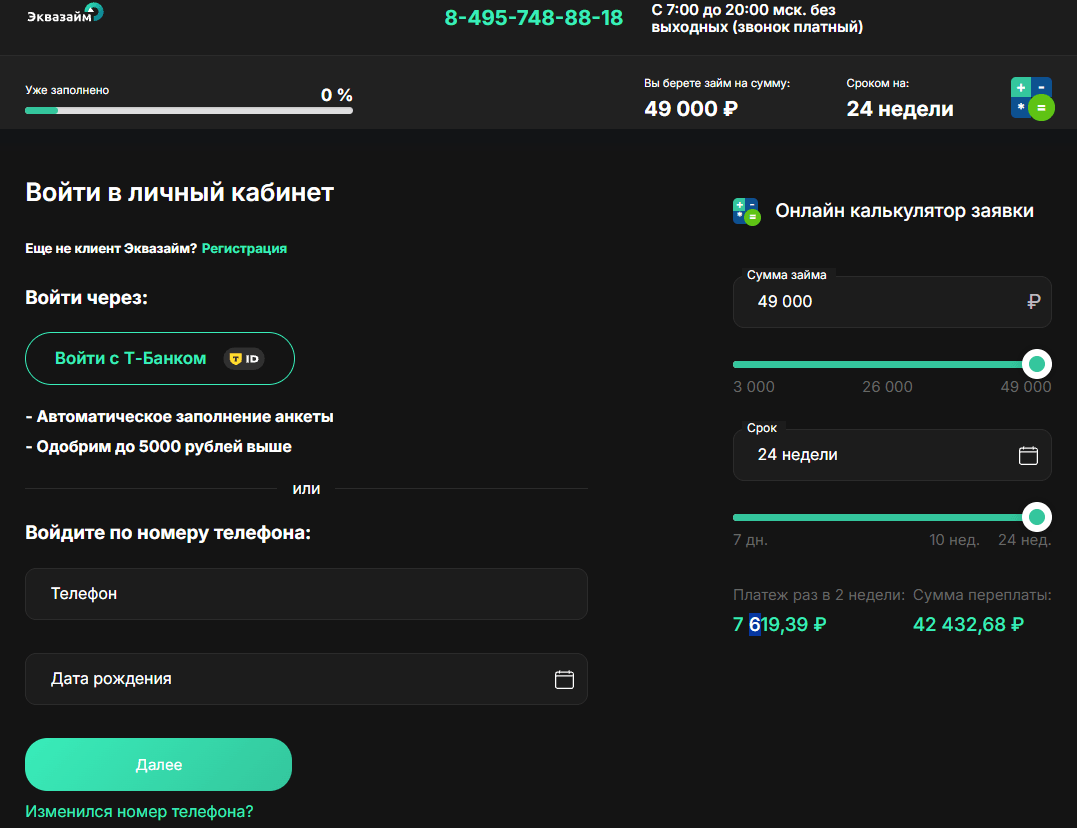Call phone number 8-495-748-88-18
1077x828 pixels.
coord(534,18)
